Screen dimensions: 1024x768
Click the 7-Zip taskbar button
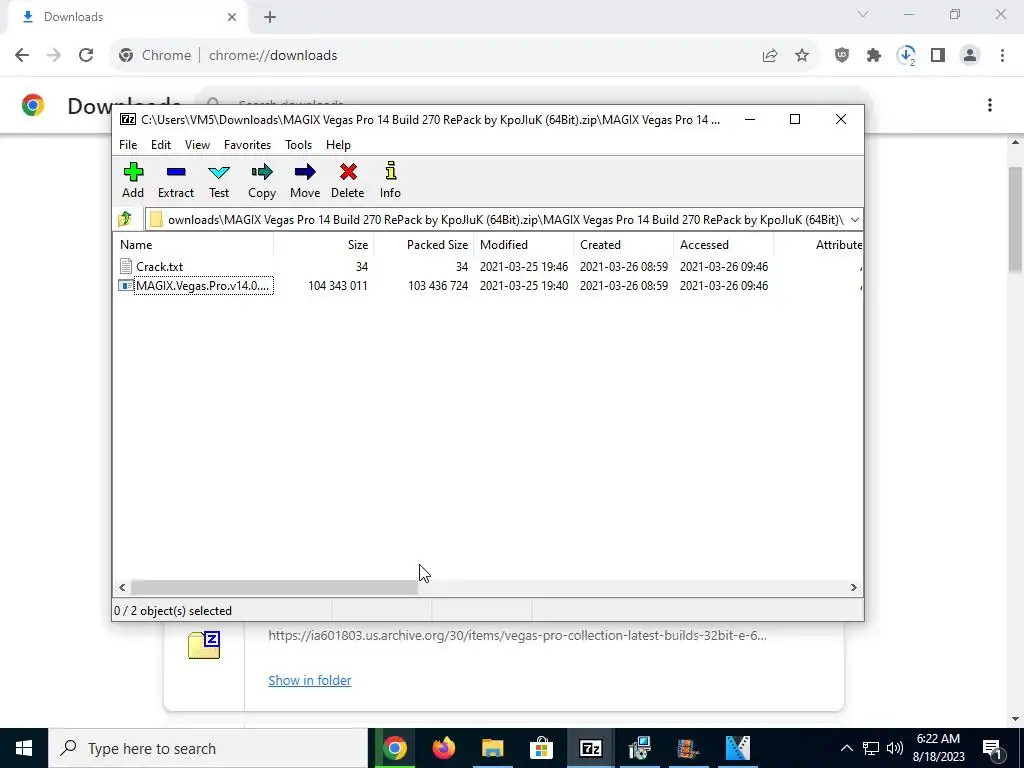(x=590, y=748)
